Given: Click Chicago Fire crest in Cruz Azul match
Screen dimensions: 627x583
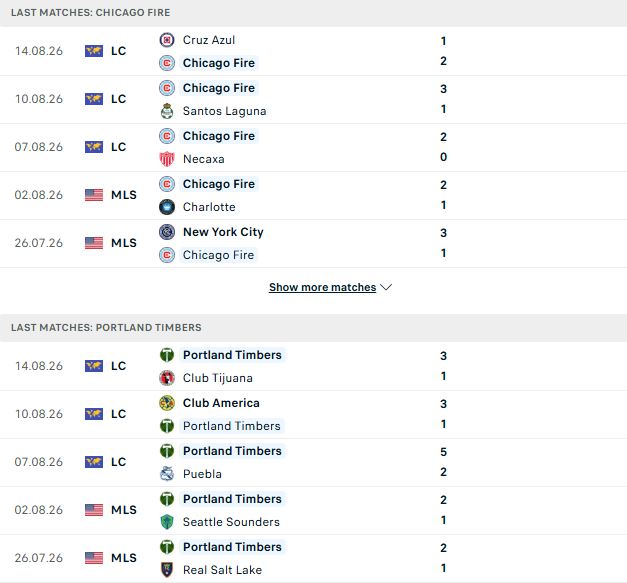Looking at the screenshot, I should click(167, 63).
